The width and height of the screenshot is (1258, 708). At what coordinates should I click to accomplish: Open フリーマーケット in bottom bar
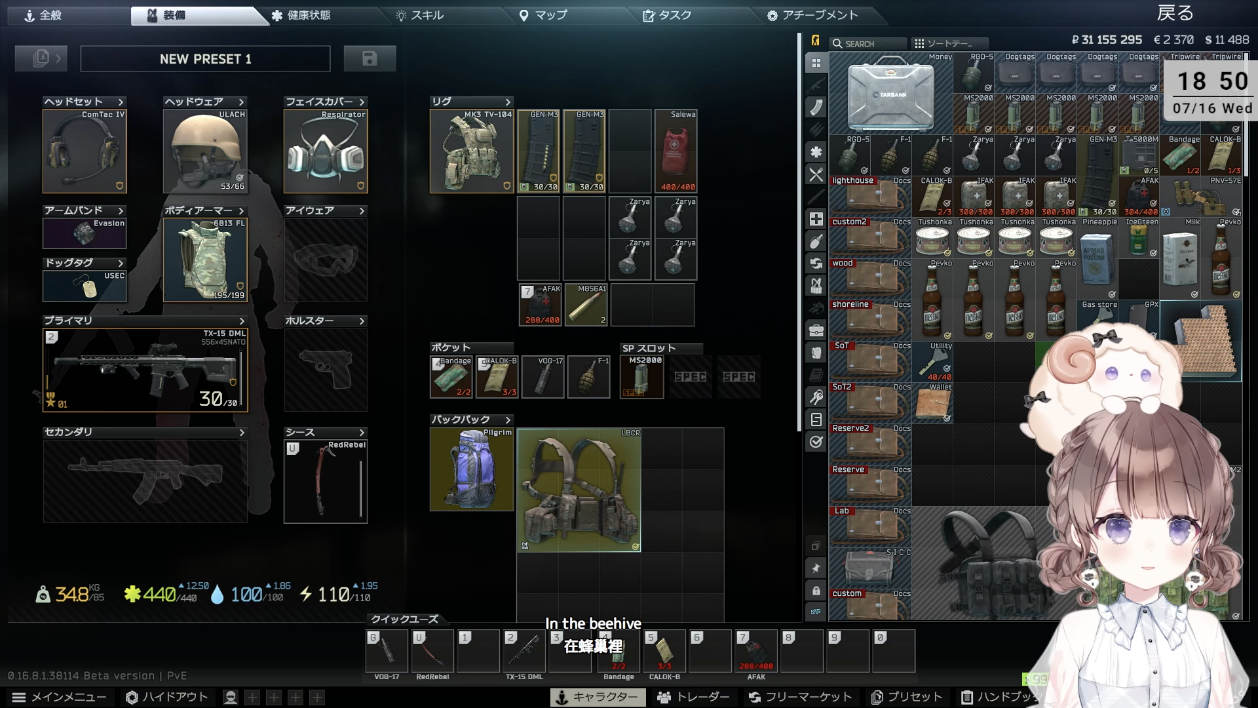pos(801,697)
